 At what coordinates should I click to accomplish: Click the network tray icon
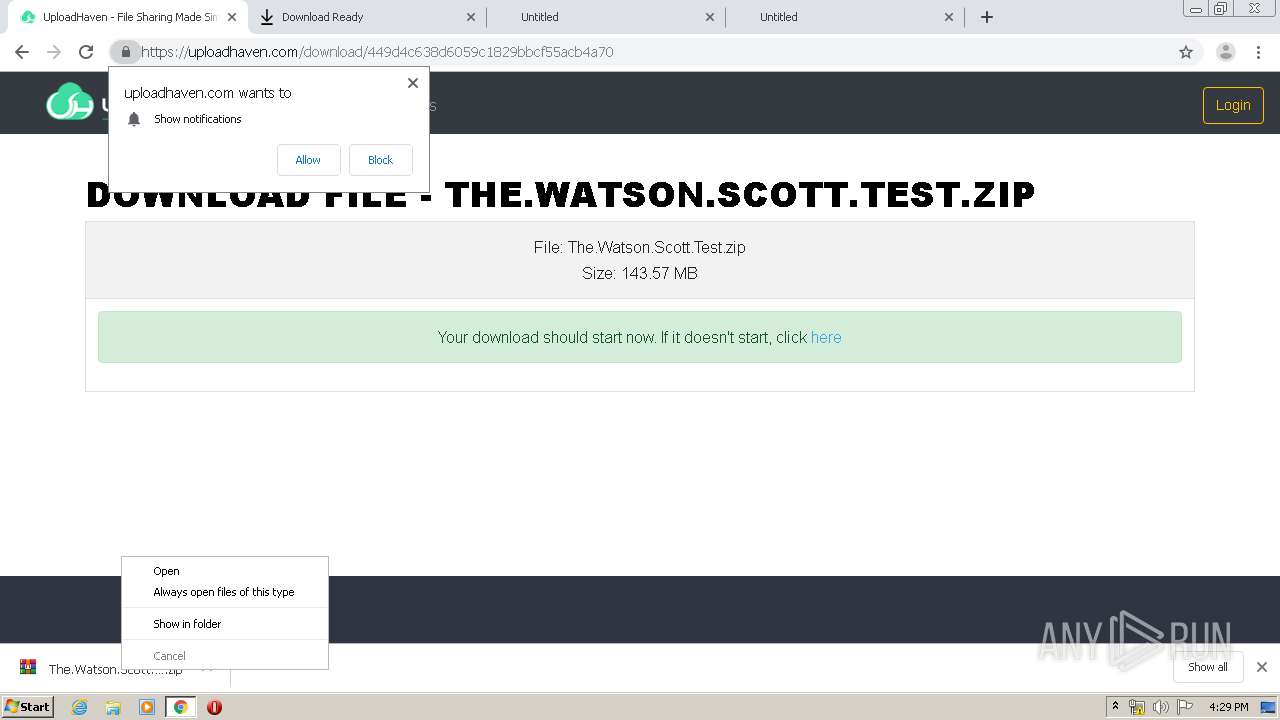click(x=1137, y=707)
